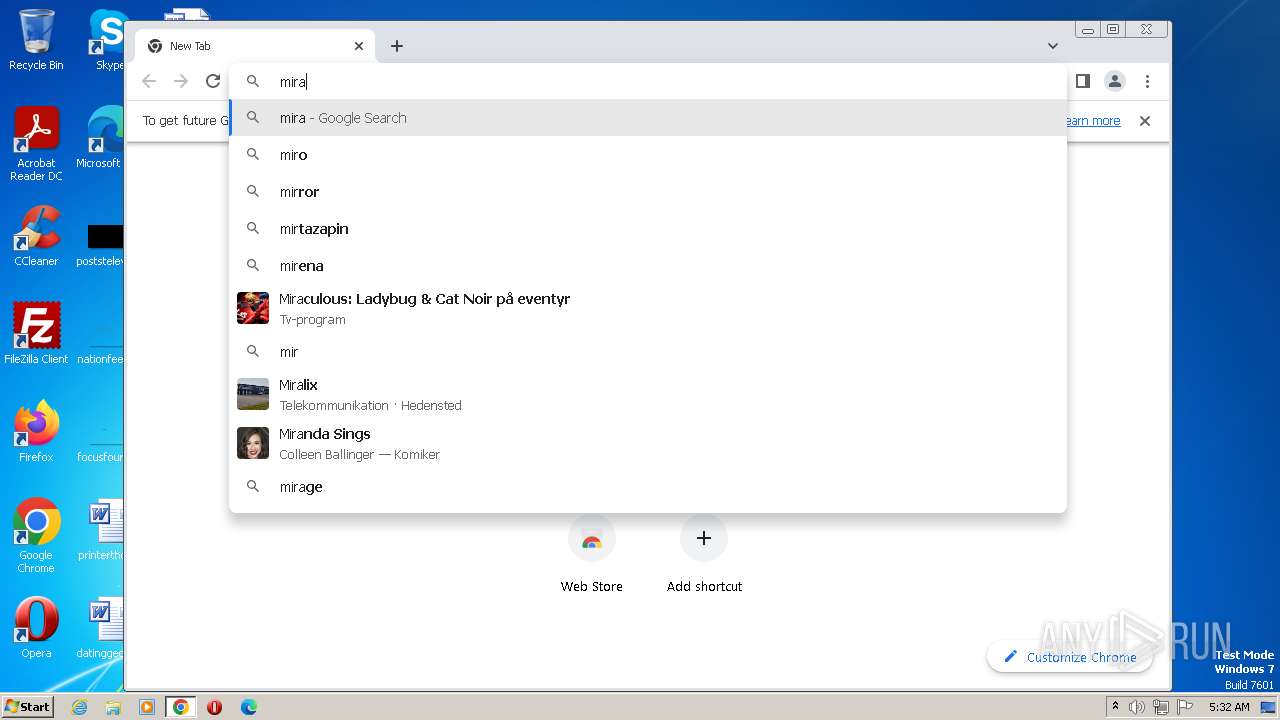
Task: Open Opera from the taskbar
Action: pos(214,707)
